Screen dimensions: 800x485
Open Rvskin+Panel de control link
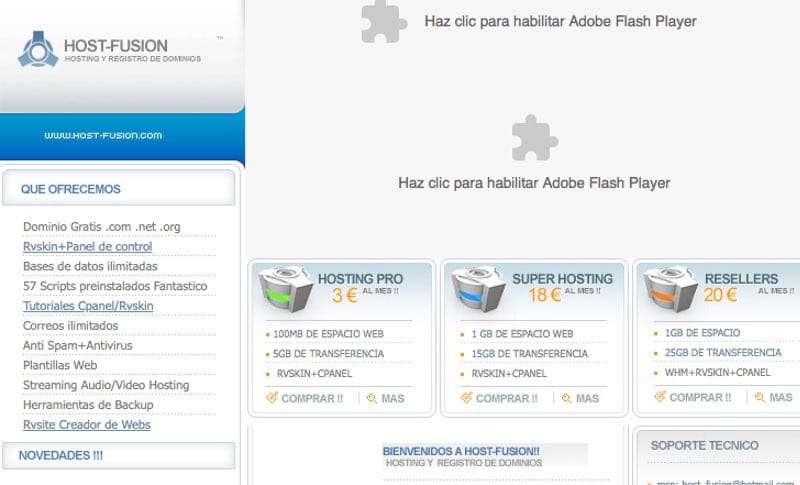[x=88, y=246]
